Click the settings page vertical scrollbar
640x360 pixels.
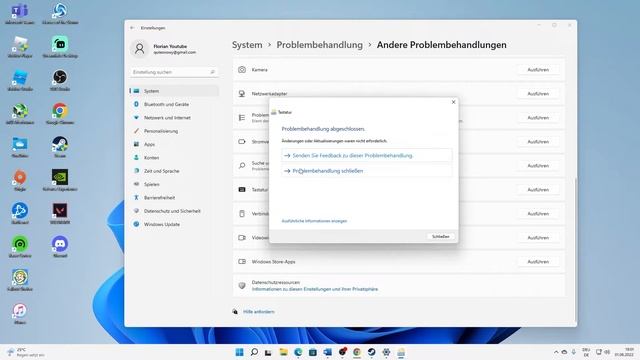(575, 249)
